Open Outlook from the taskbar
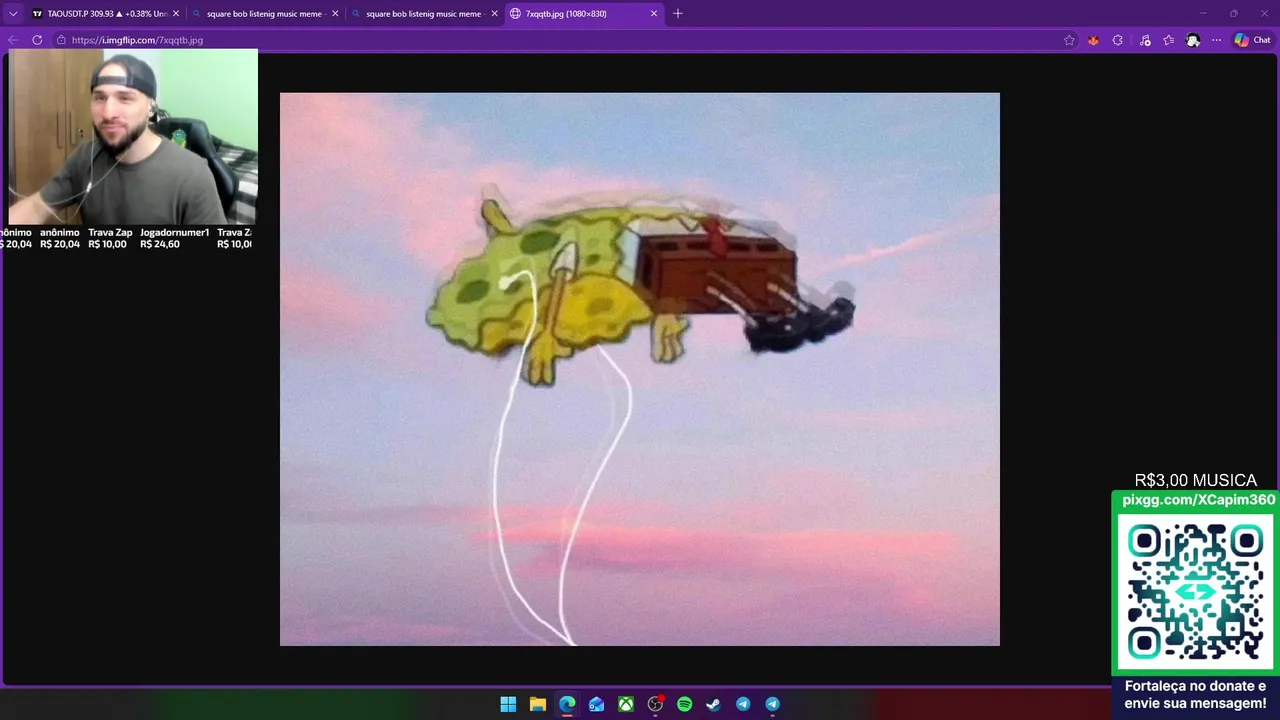 pos(596,704)
